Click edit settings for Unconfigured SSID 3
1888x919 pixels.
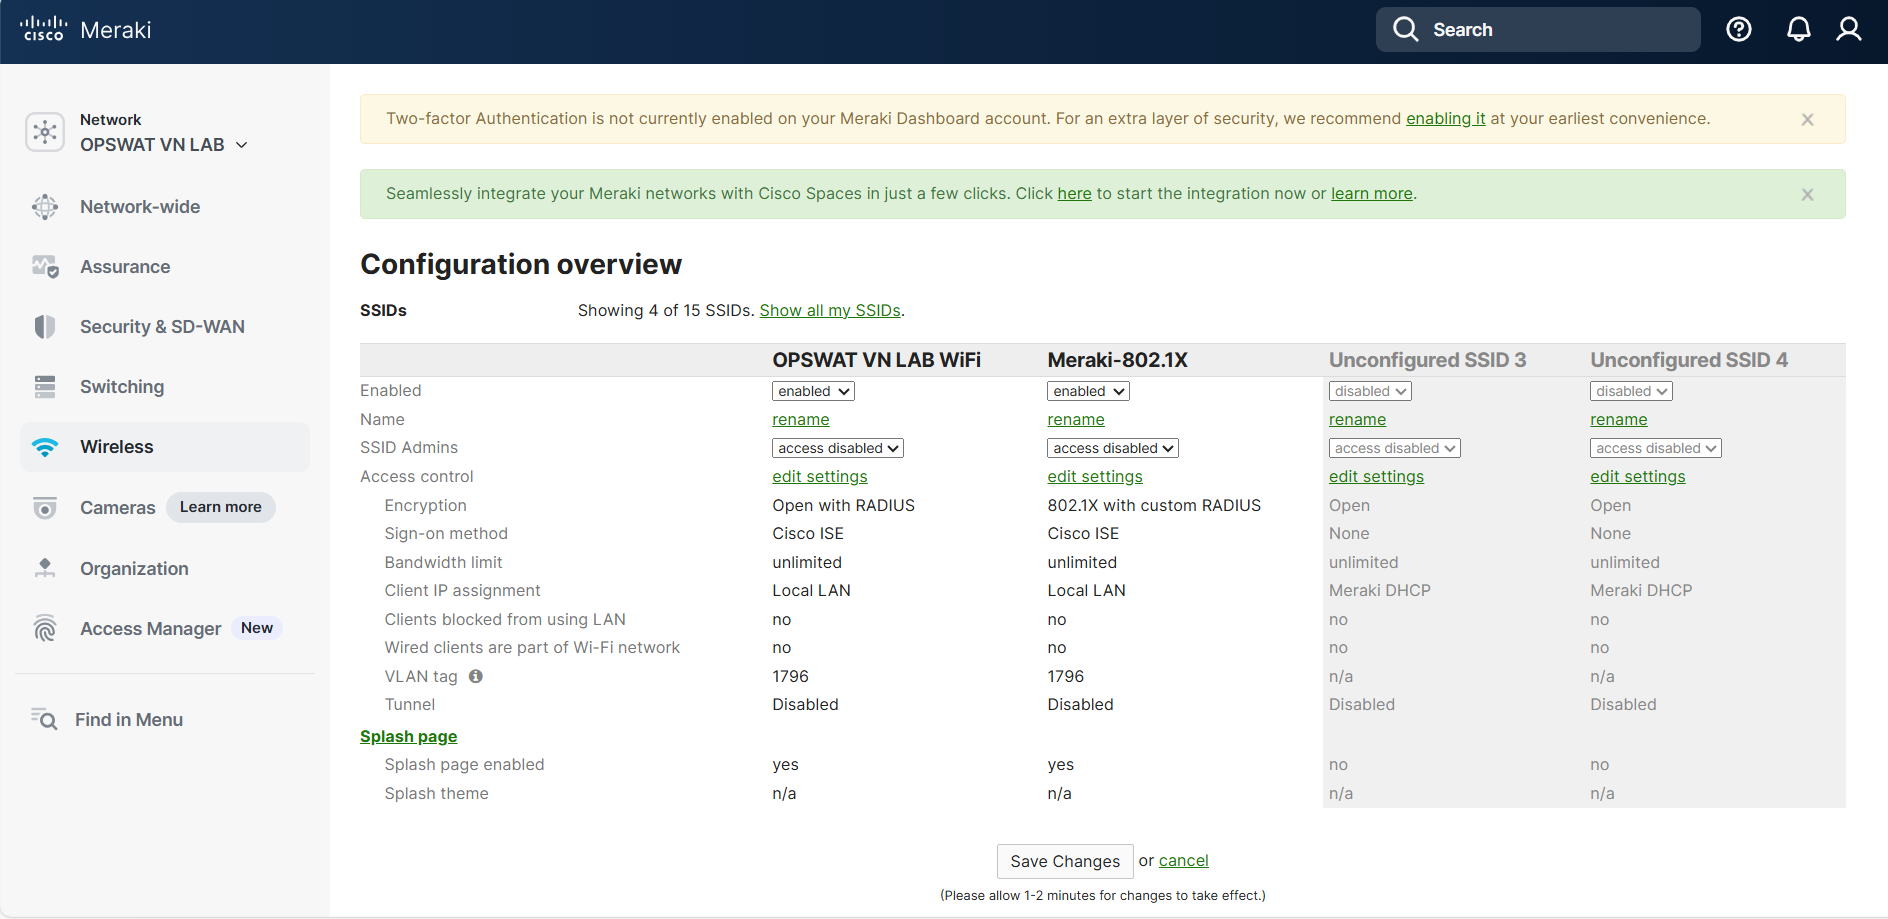pos(1376,477)
